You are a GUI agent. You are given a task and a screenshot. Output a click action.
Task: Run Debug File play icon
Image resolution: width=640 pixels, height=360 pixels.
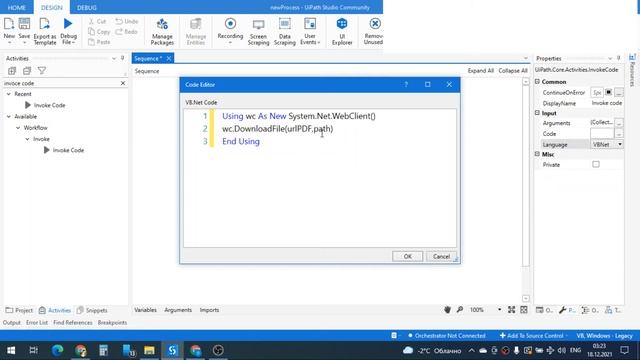68,24
